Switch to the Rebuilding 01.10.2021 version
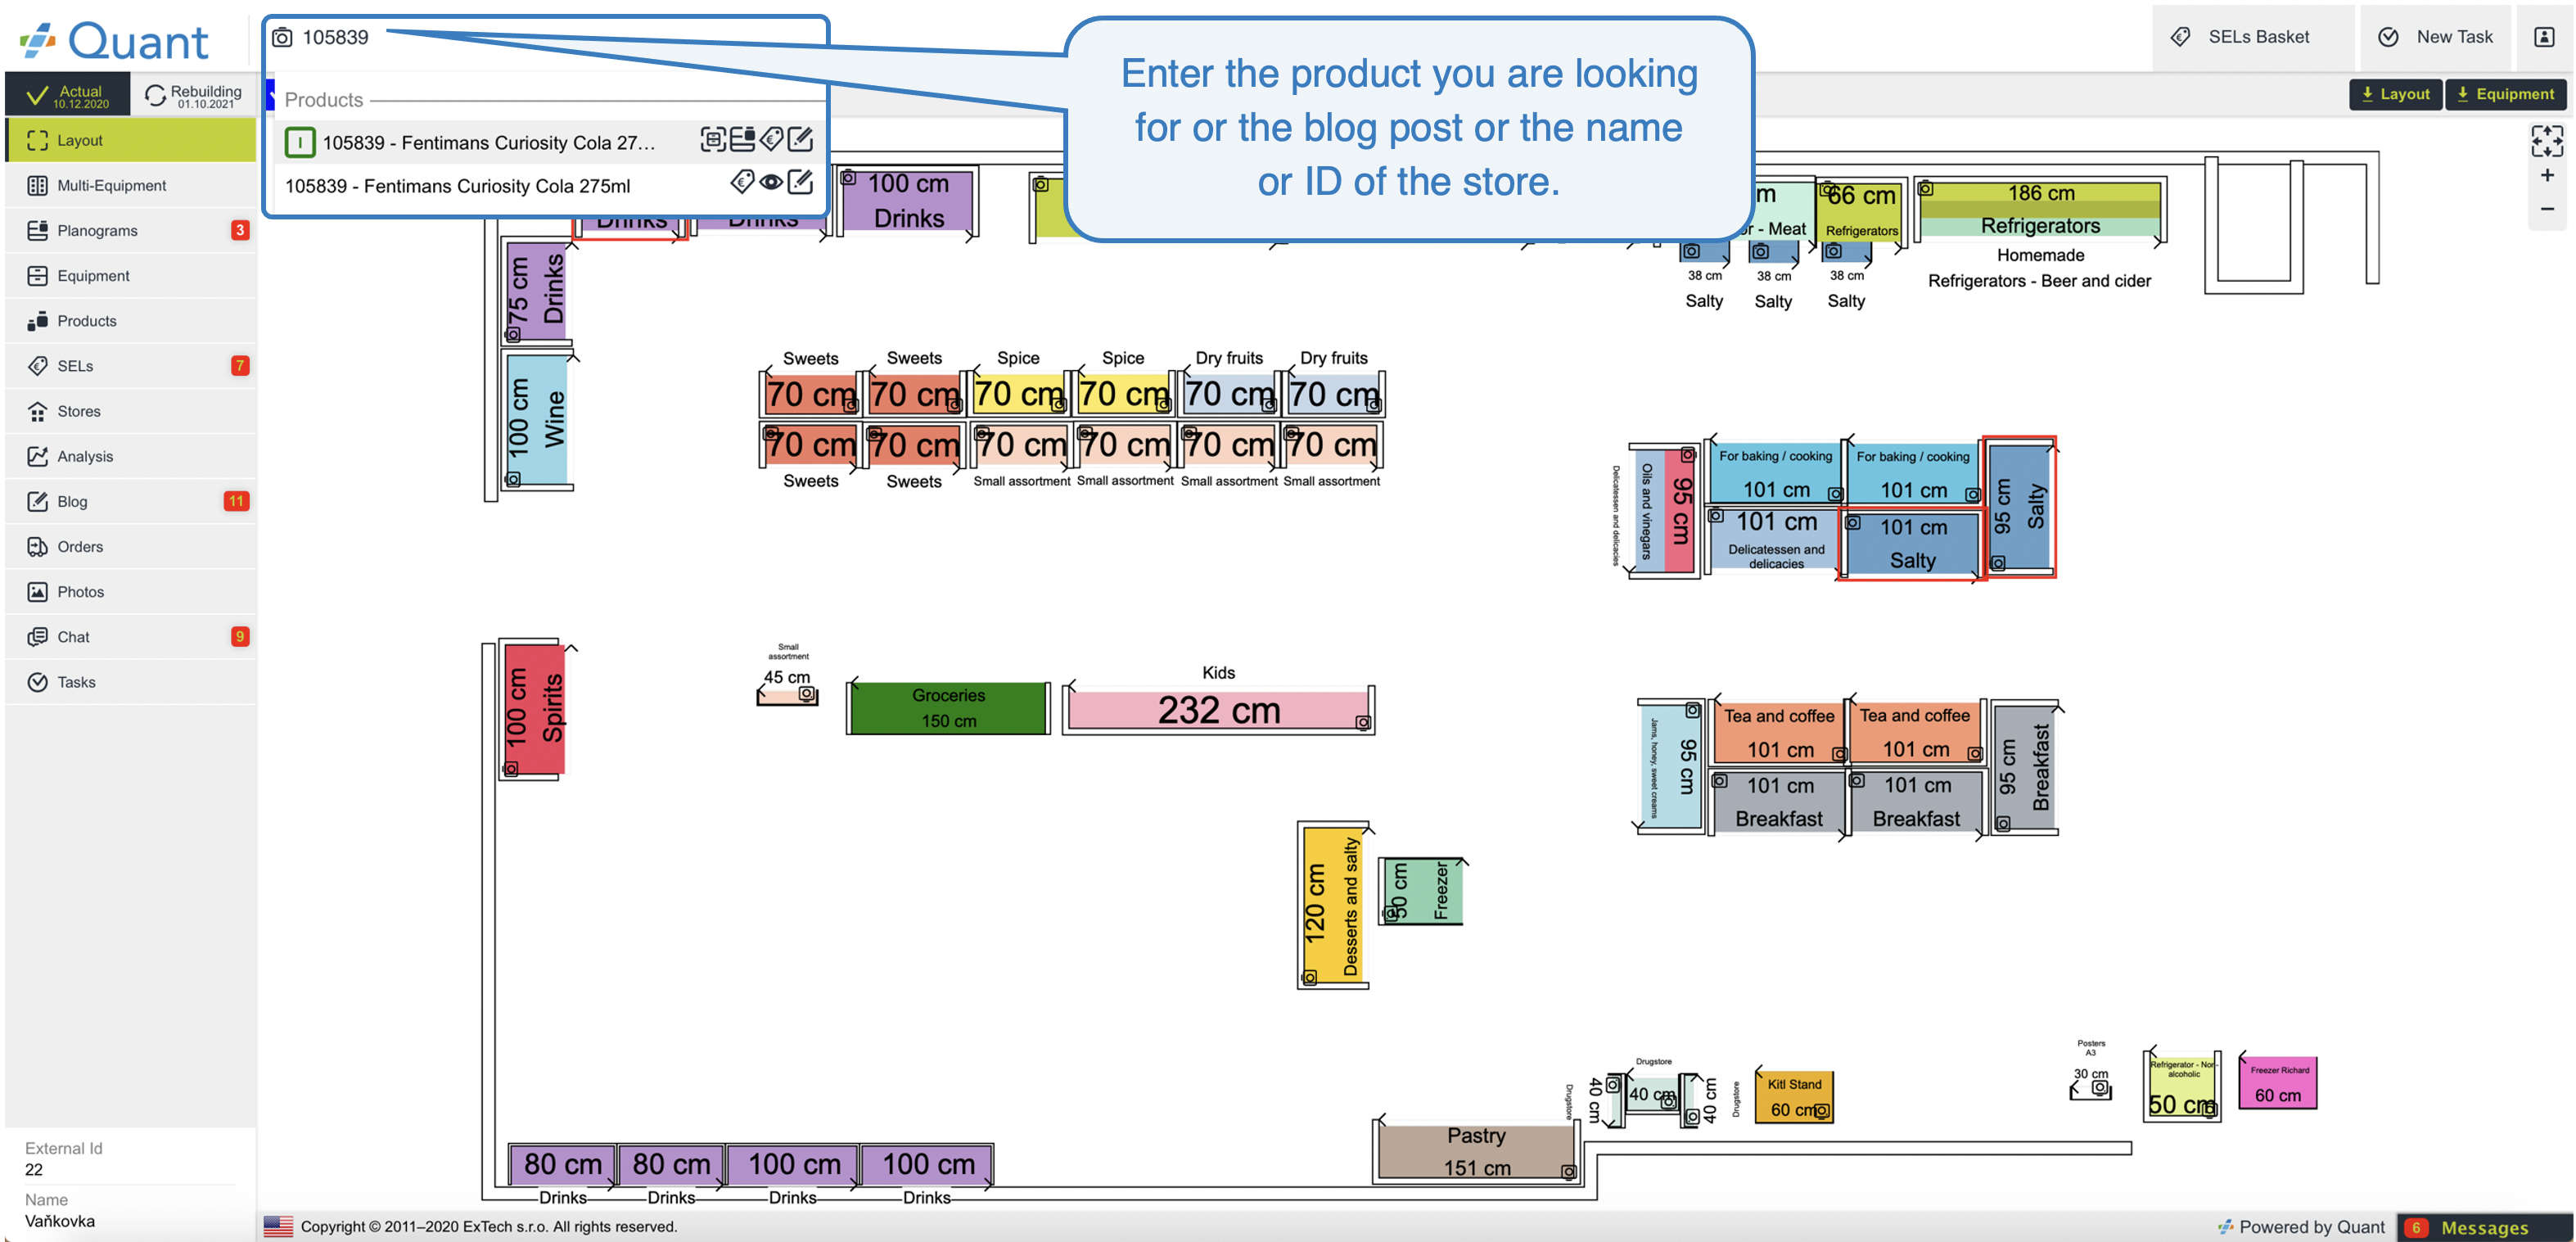The width and height of the screenshot is (2576, 1242). click(x=193, y=95)
